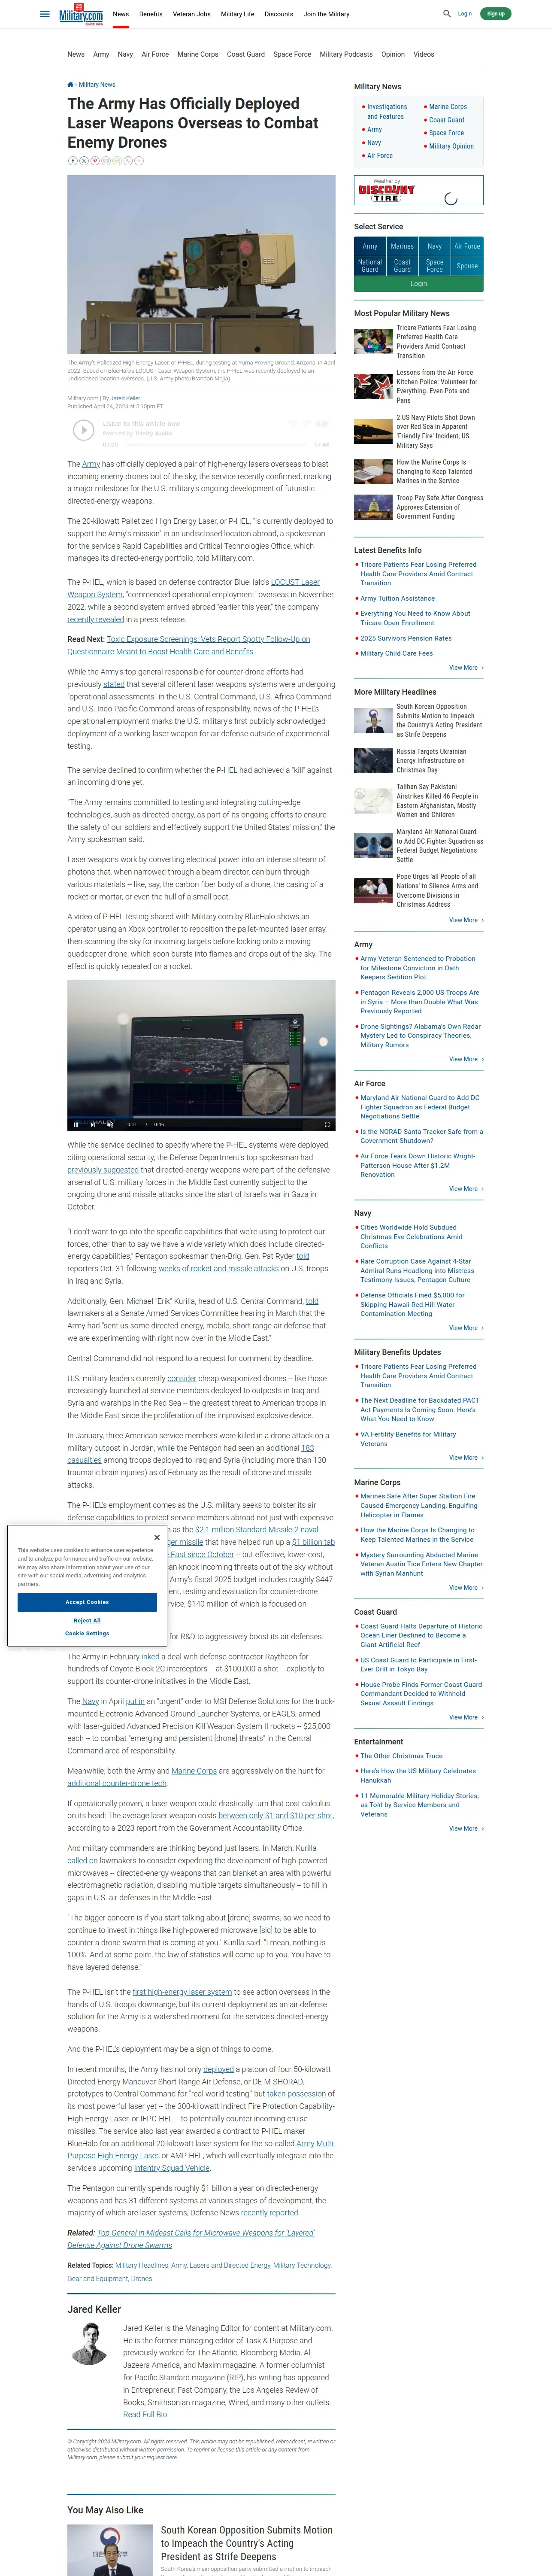551x2576 pixels.
Task: Expand View More under Marine Corps section
Action: click(466, 1588)
